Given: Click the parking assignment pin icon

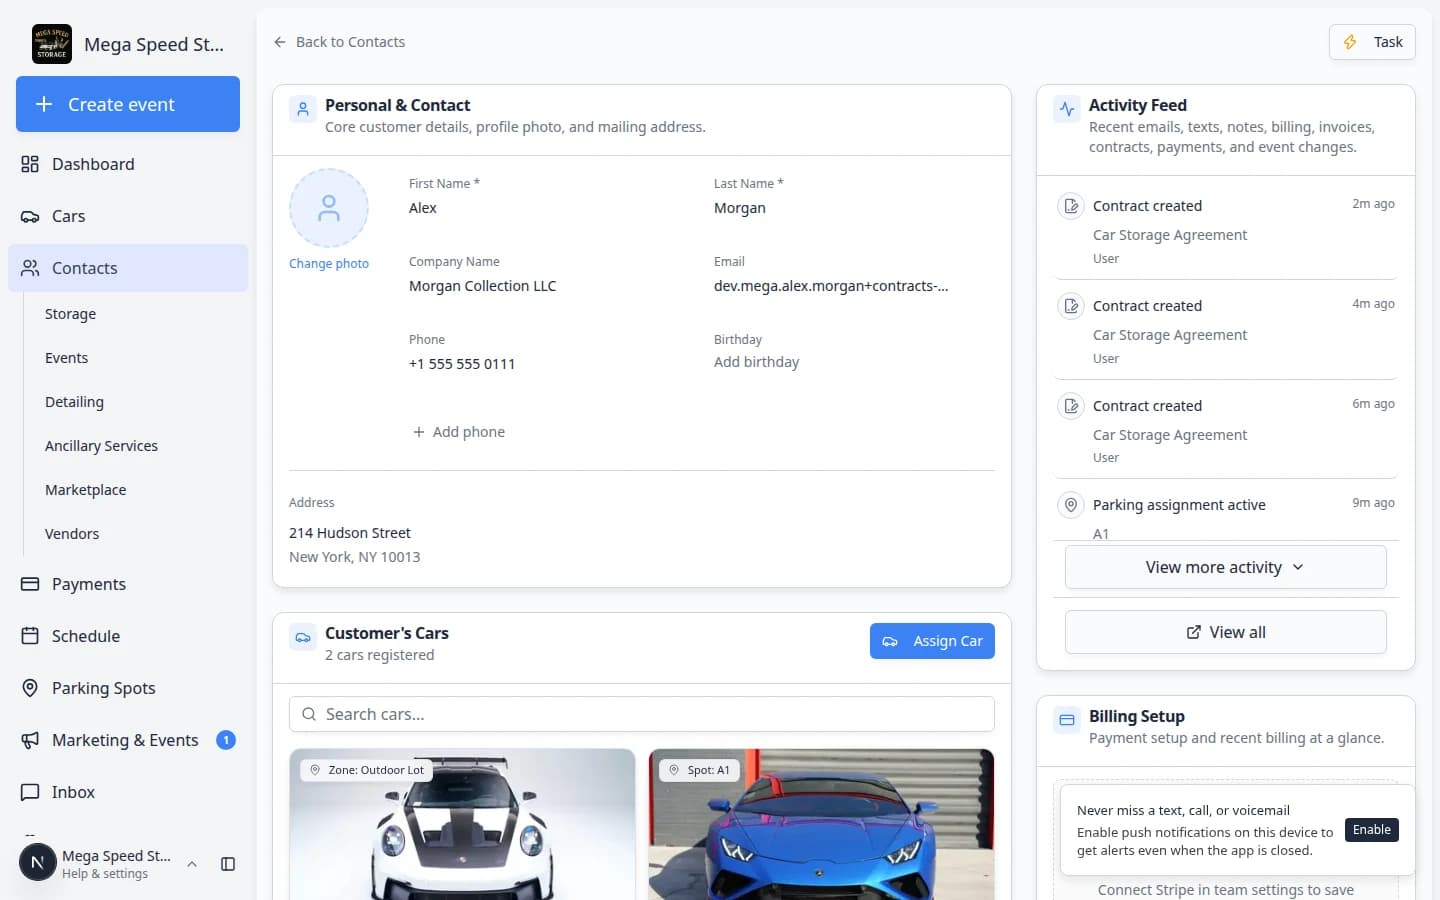Looking at the screenshot, I should [x=1071, y=505].
